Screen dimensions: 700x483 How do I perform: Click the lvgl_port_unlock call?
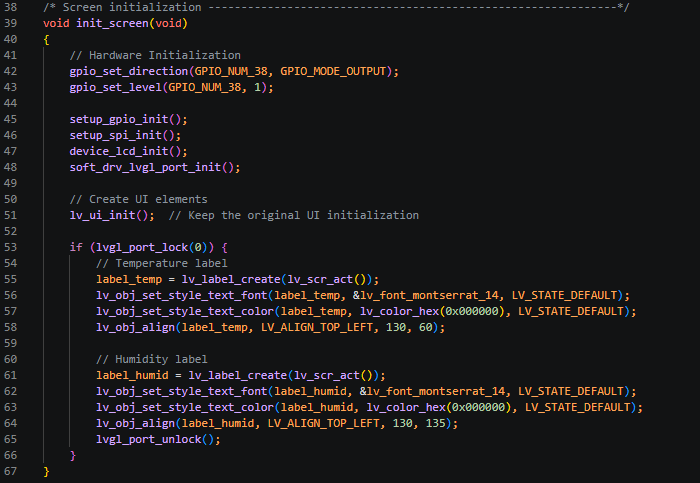coord(149,440)
